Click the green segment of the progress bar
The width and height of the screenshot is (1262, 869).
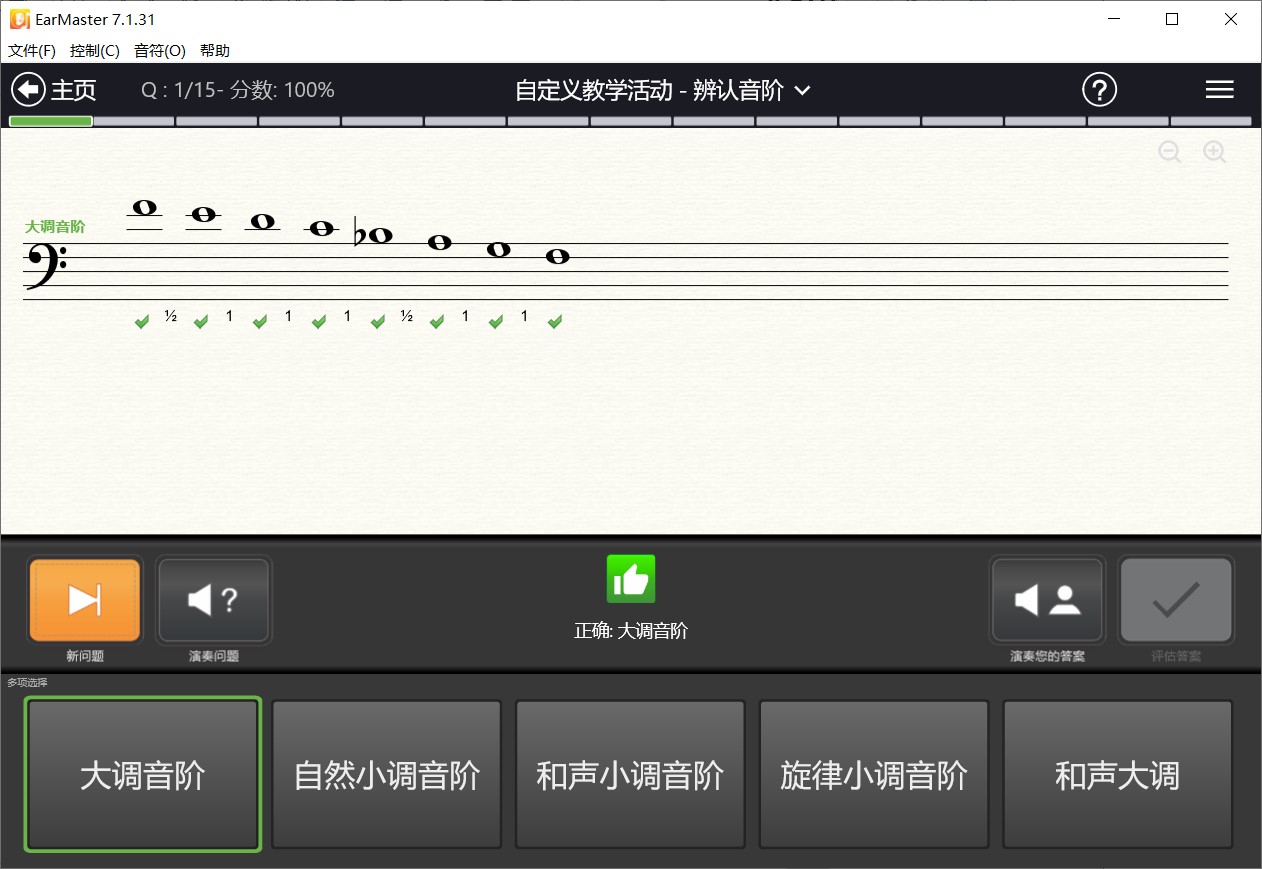[49, 120]
